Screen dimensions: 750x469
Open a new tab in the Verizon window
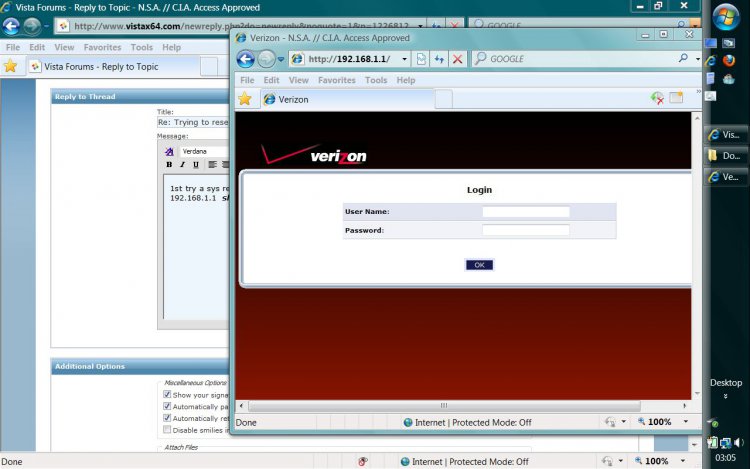(444, 99)
